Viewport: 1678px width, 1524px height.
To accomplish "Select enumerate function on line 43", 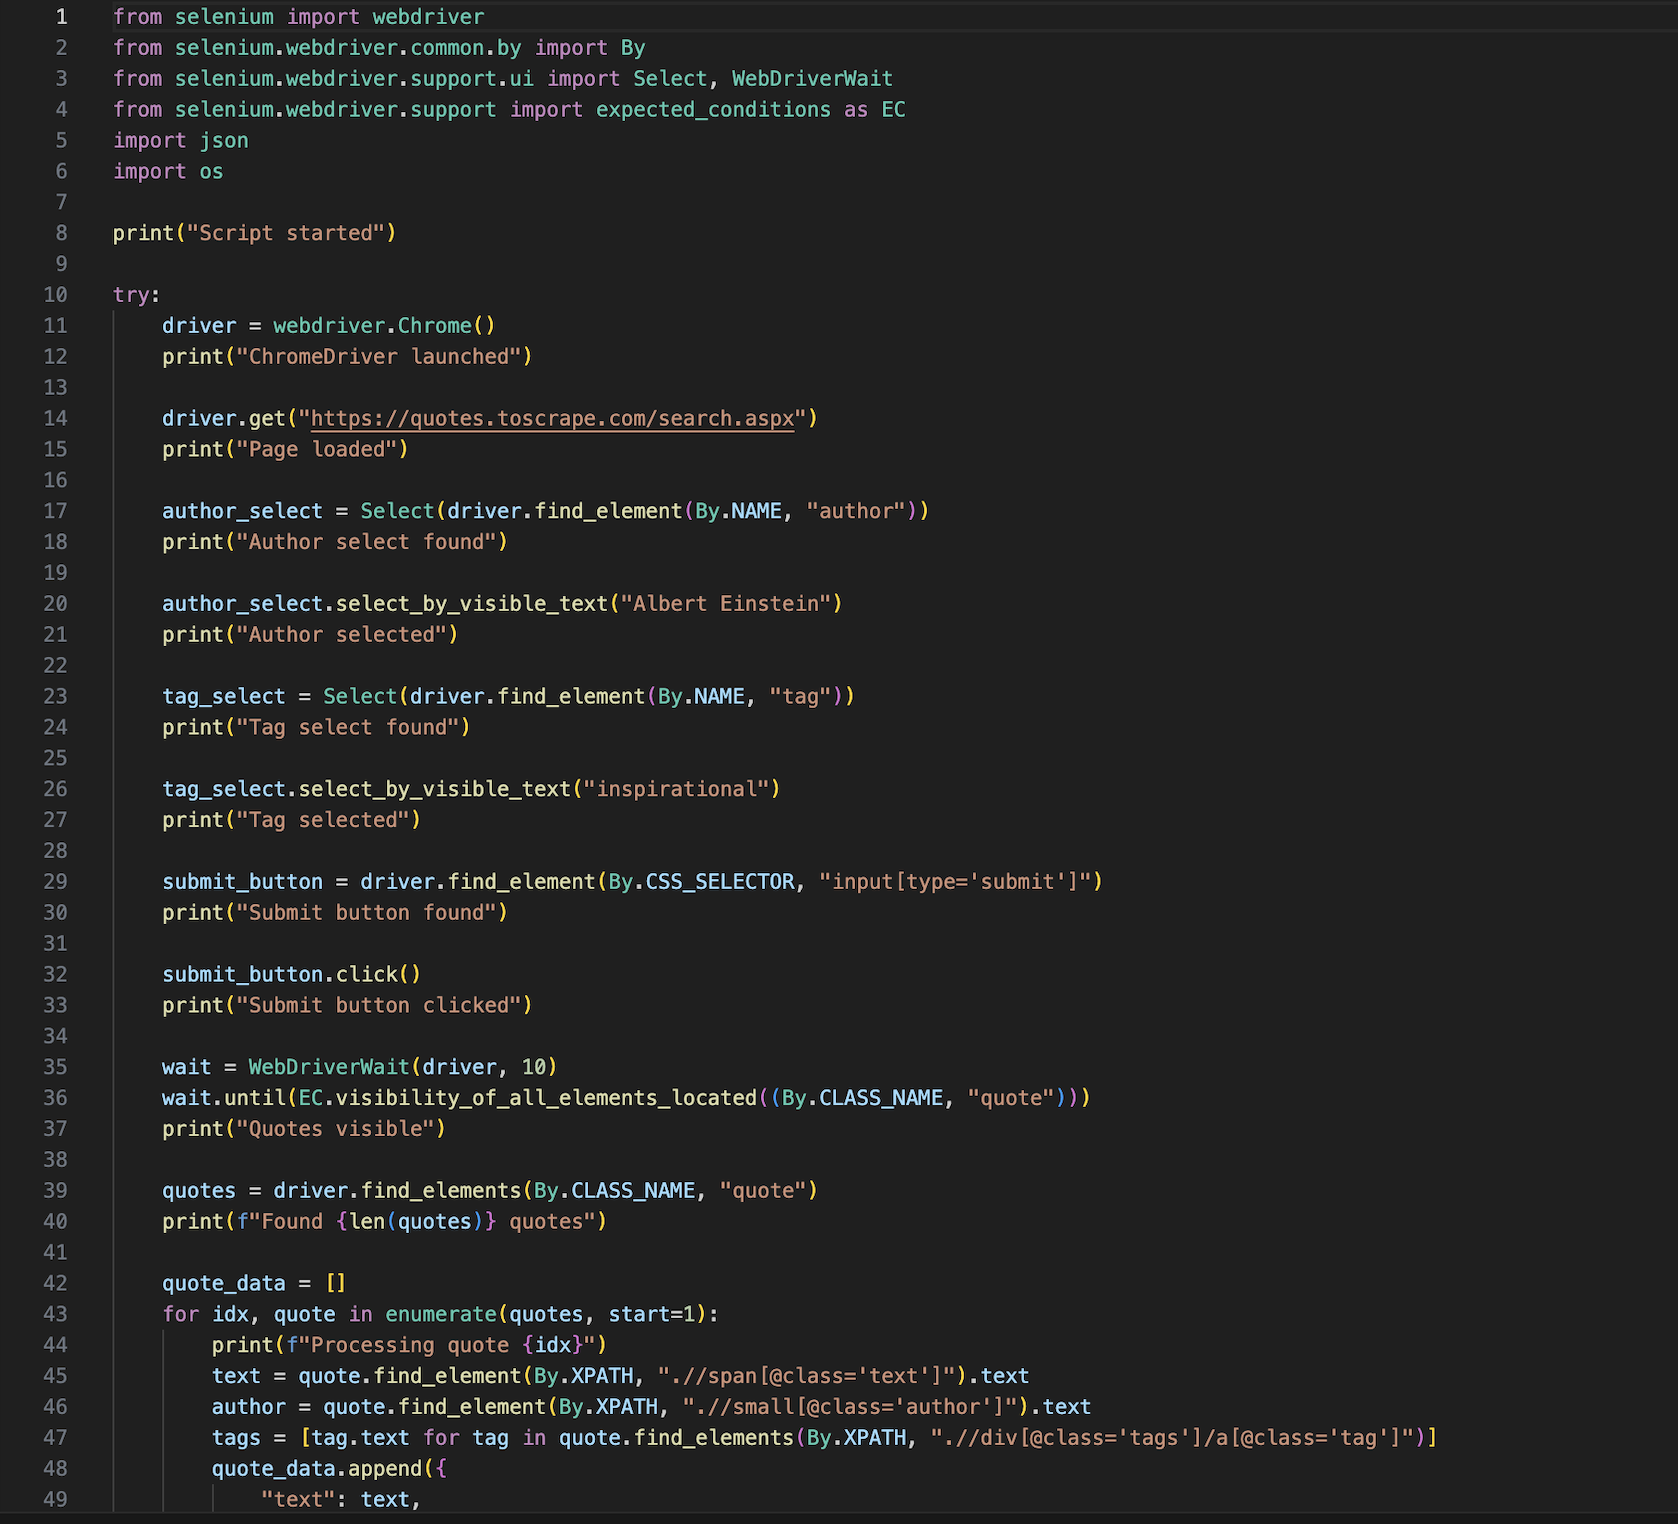I will 441,1314.
